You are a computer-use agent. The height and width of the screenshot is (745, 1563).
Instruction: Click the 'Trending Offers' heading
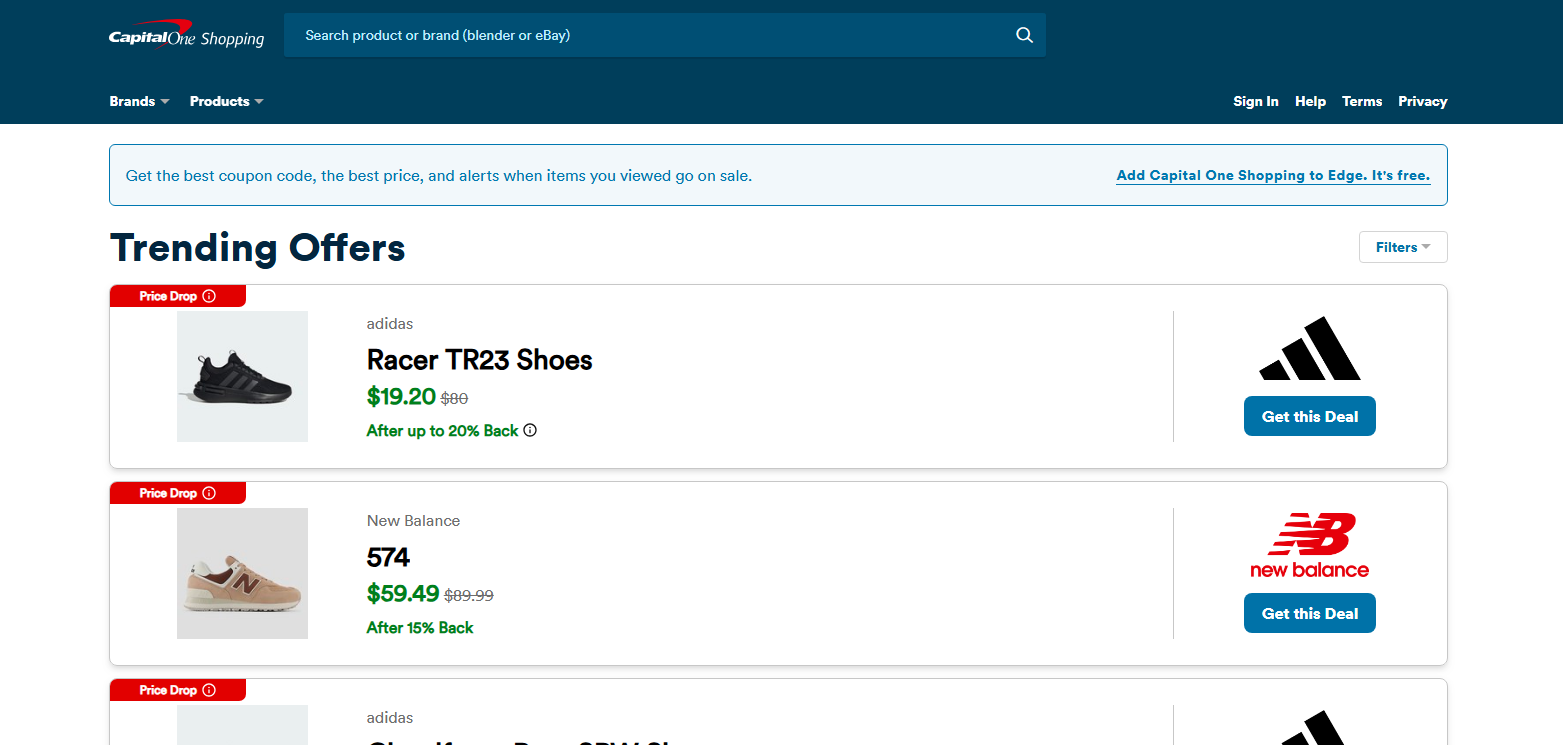[x=258, y=248]
